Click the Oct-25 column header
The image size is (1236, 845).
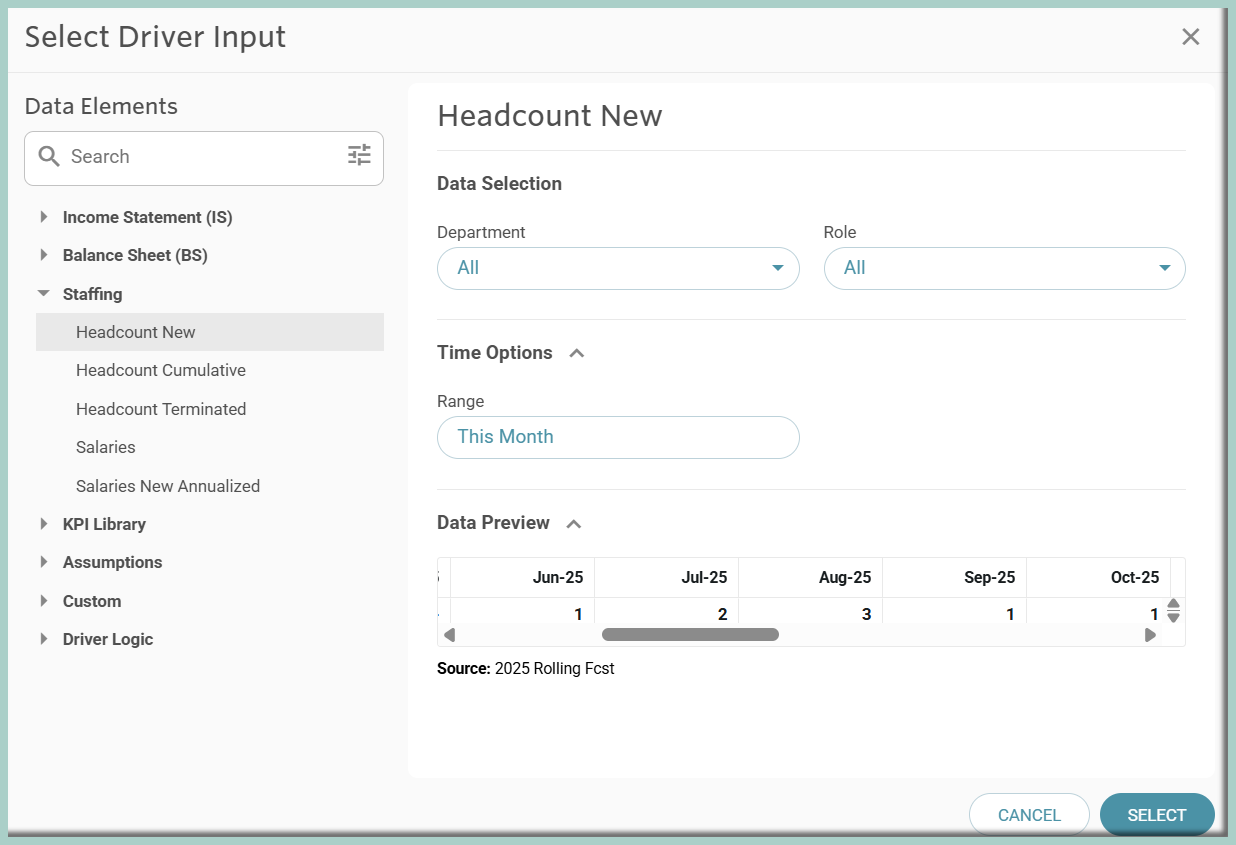coord(1099,577)
